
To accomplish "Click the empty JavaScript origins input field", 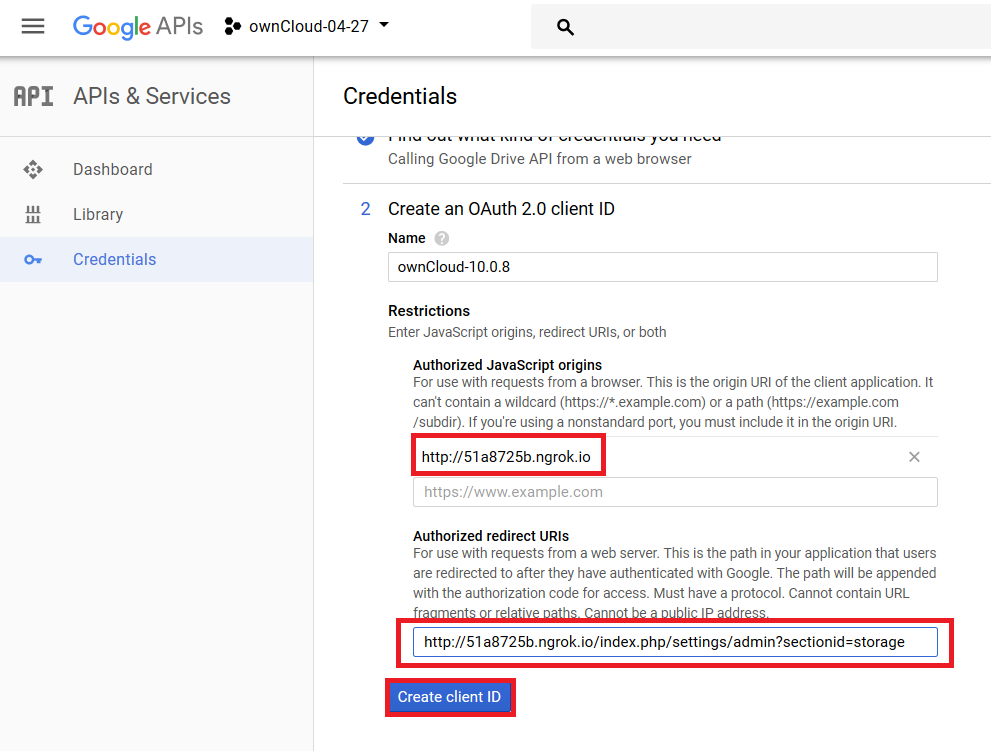I will tap(675, 492).
